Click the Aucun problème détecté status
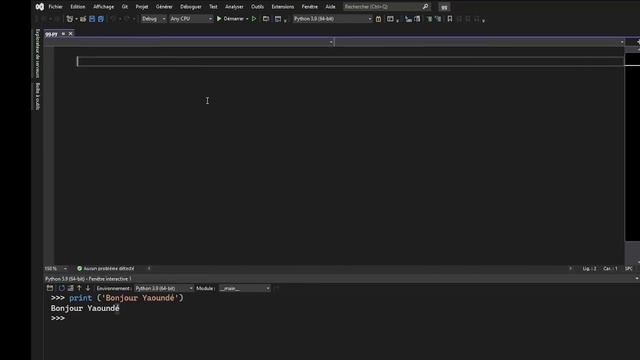640x360 pixels. pyautogui.click(x=109, y=269)
